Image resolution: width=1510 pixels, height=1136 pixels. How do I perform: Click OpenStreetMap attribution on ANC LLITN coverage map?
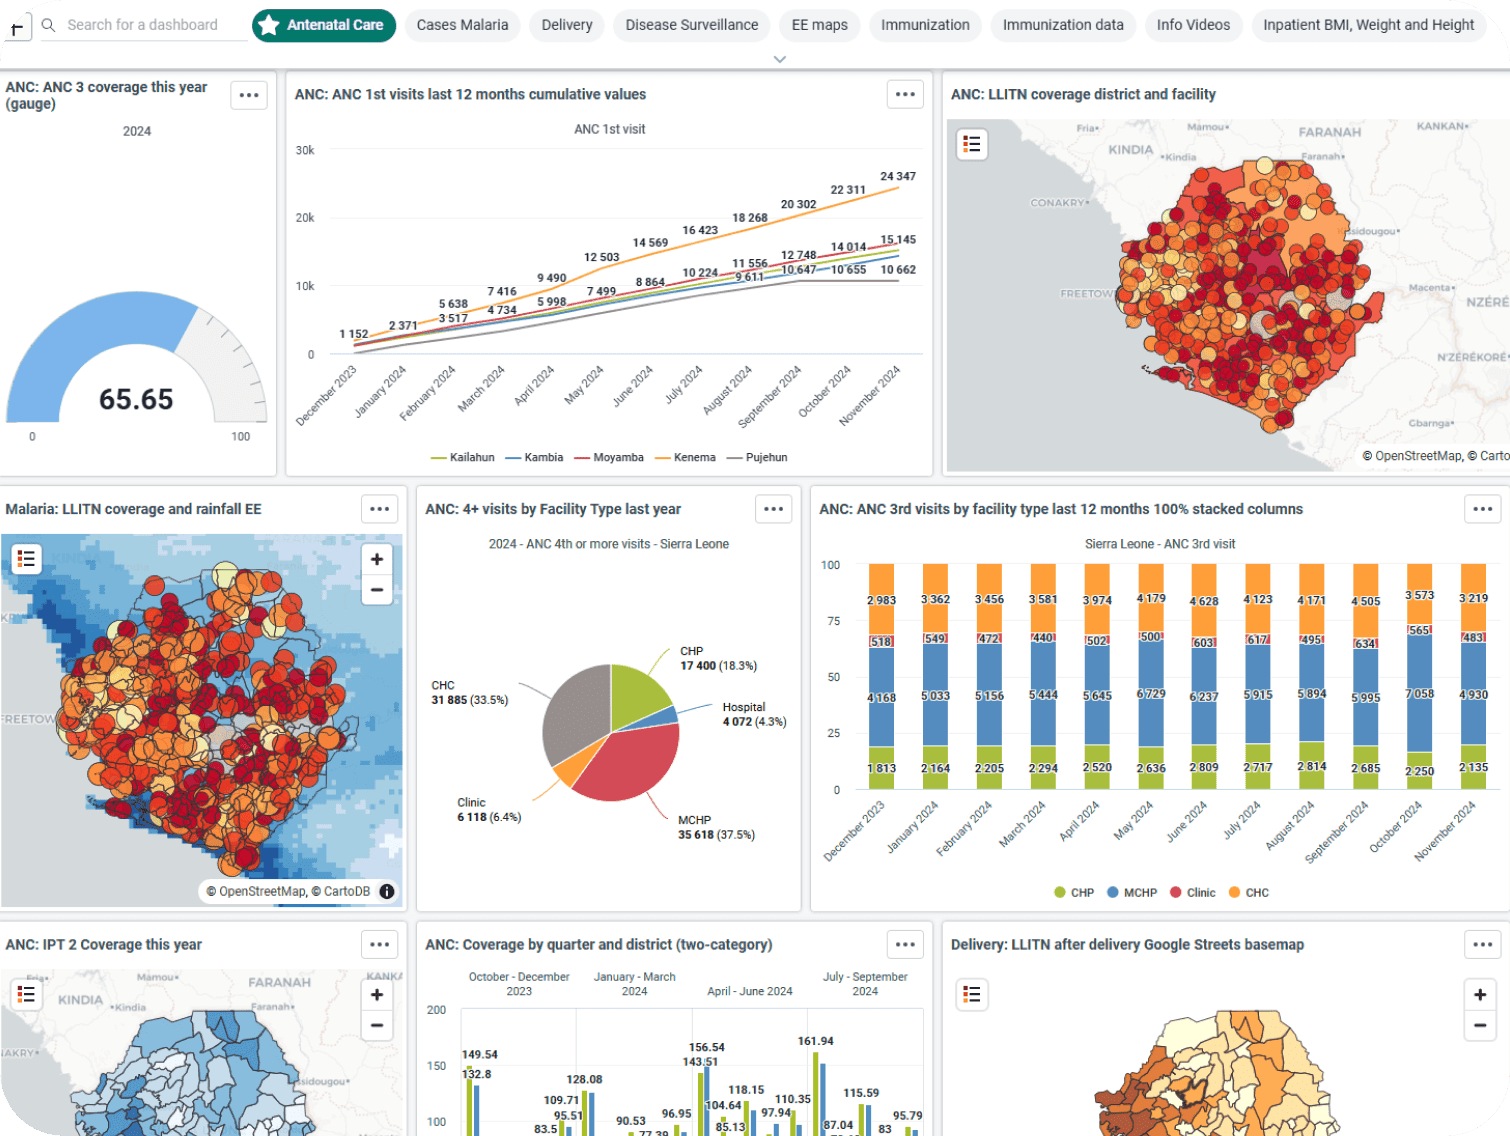[x=1418, y=456]
